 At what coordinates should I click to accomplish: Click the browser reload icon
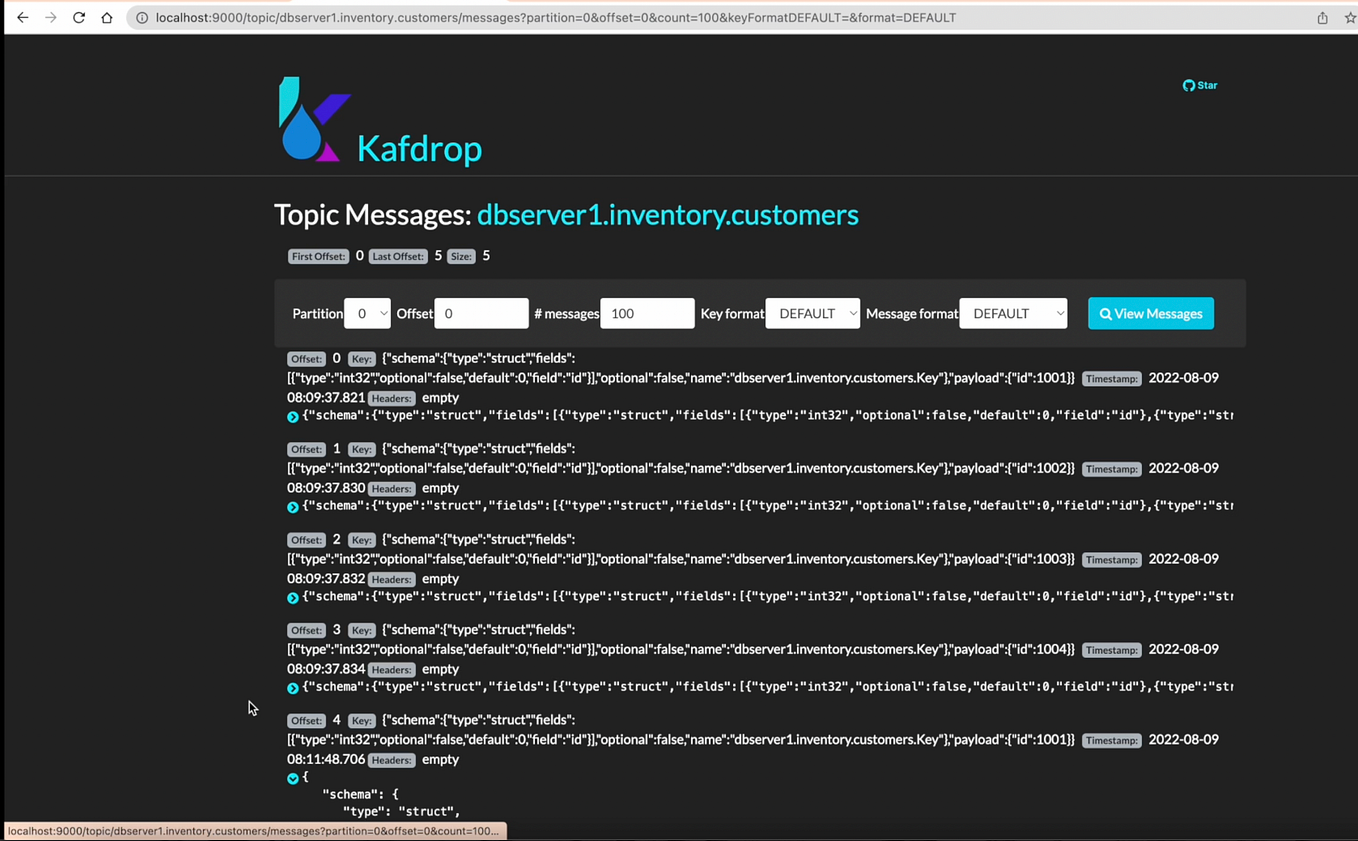click(x=79, y=17)
